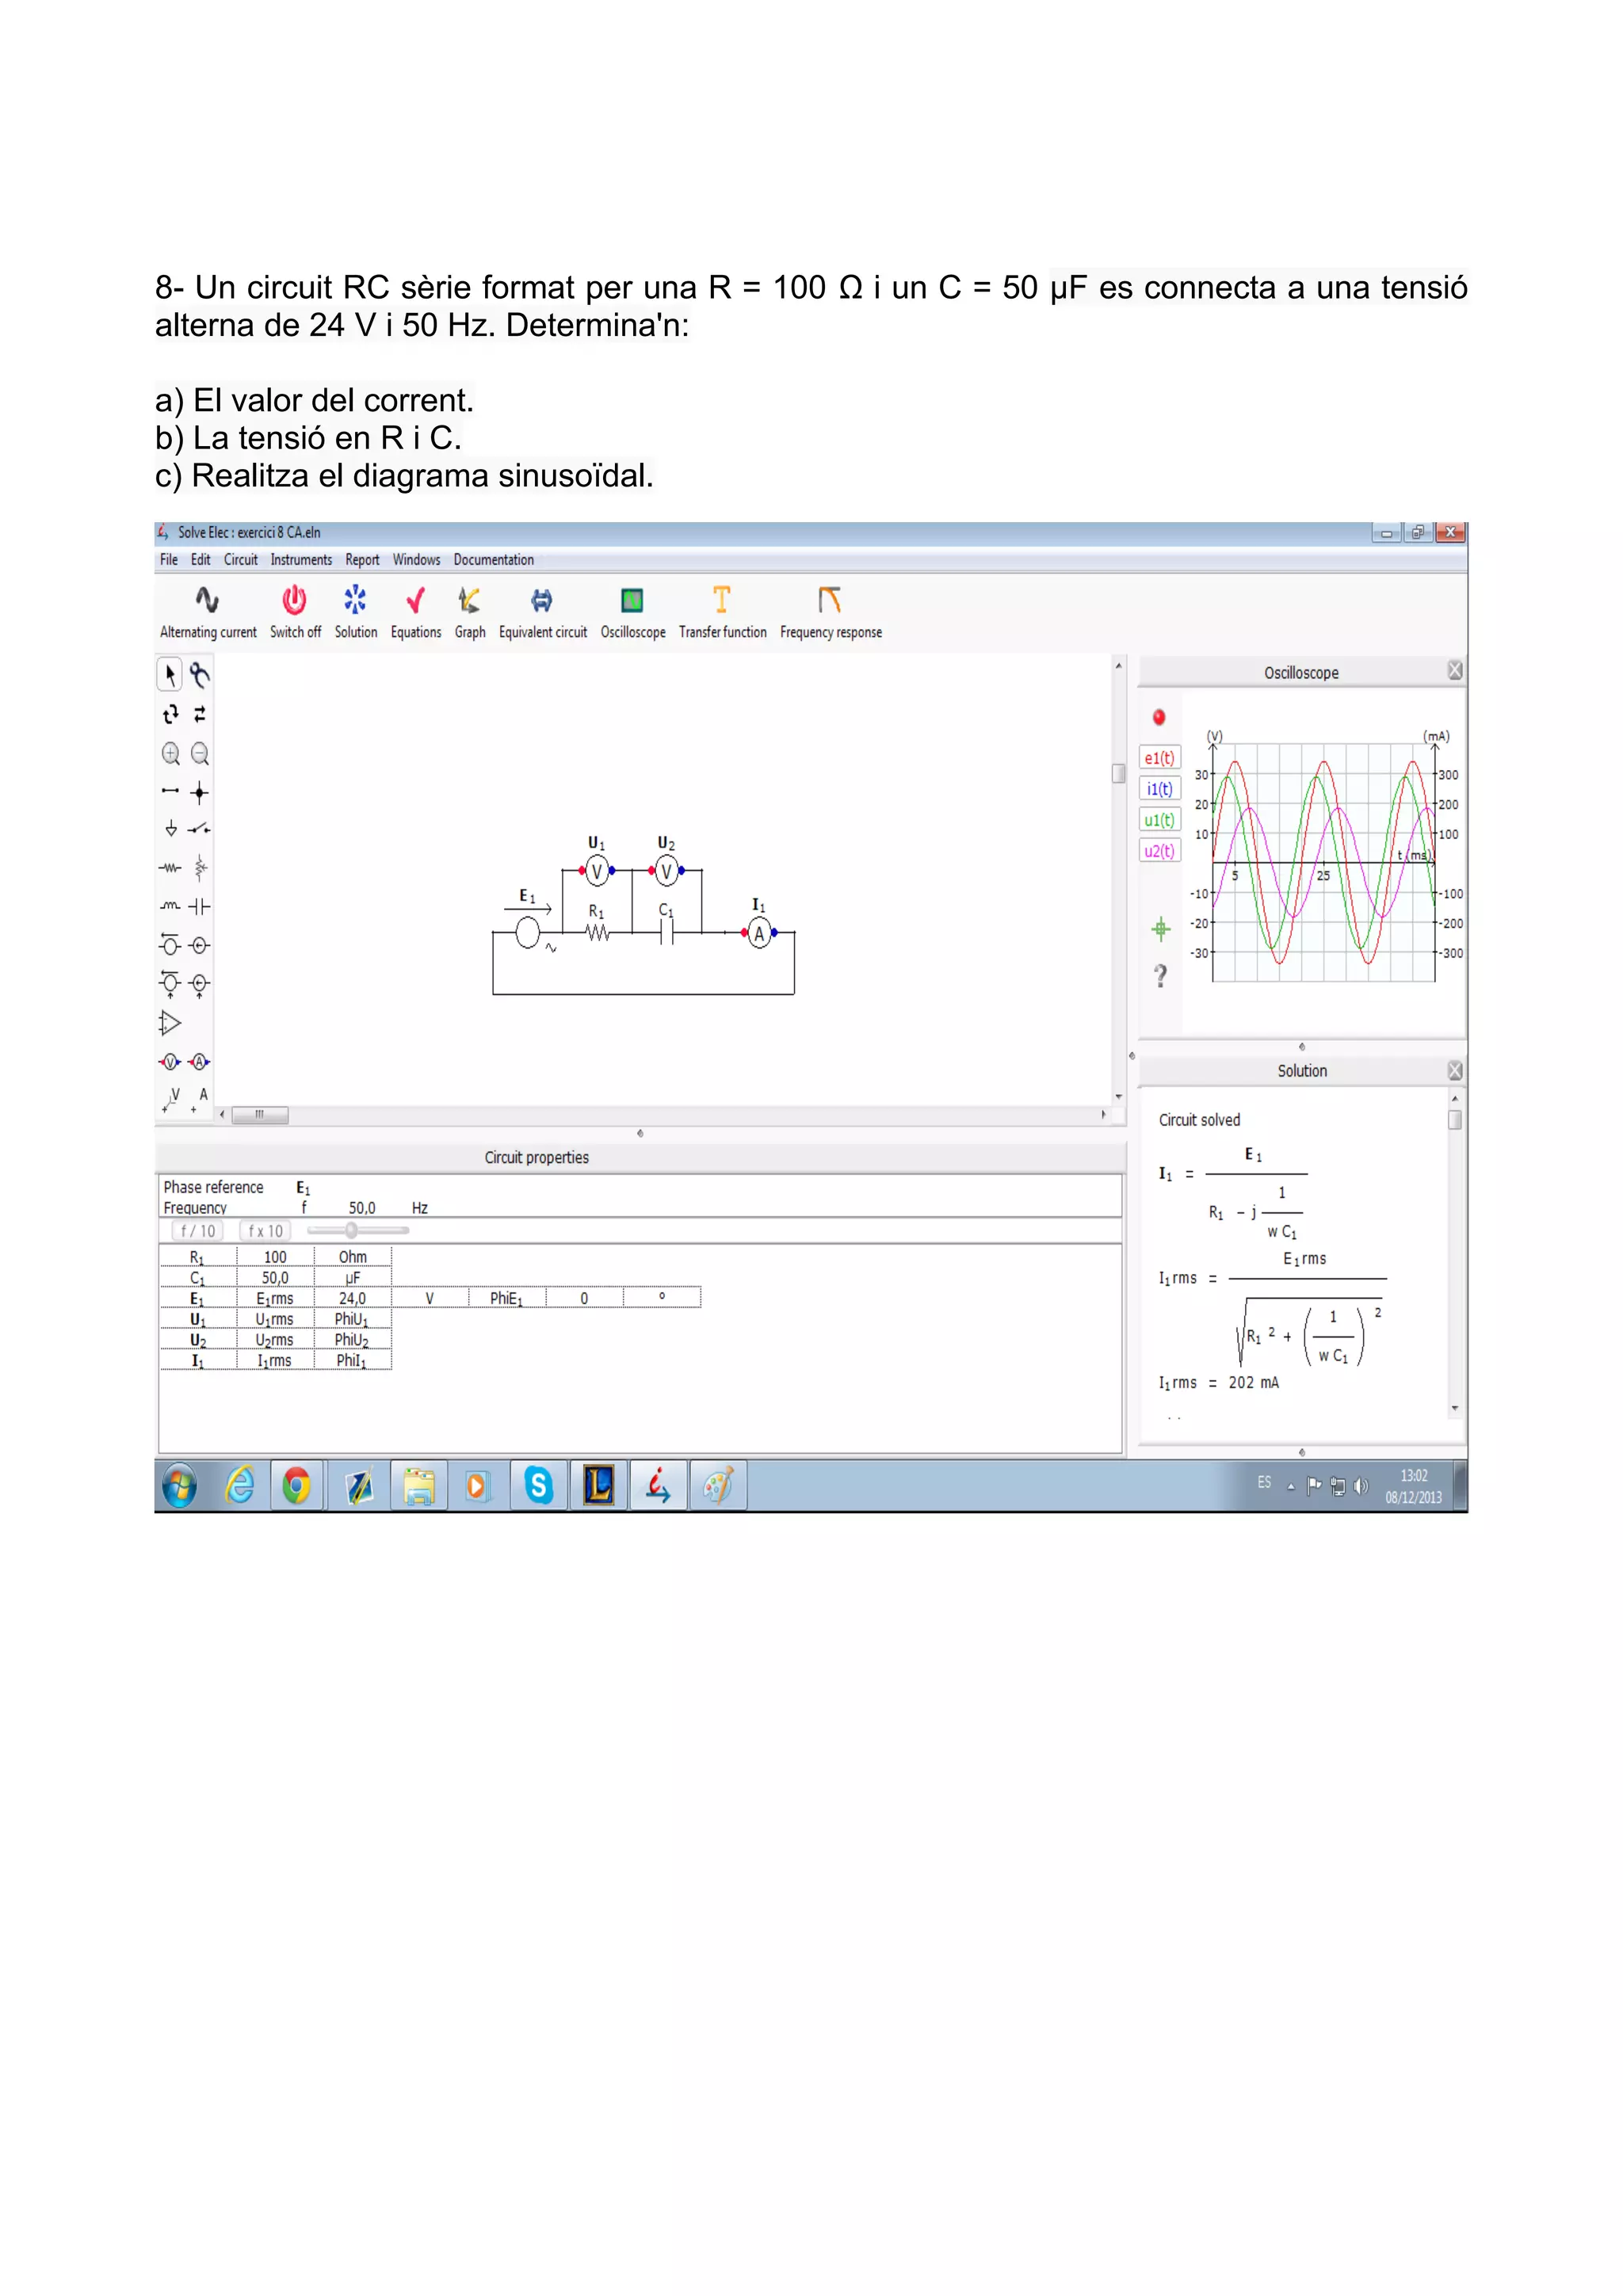This screenshot has height=2296, width=1623.
Task: Add a variable resistor component
Action: (200, 867)
